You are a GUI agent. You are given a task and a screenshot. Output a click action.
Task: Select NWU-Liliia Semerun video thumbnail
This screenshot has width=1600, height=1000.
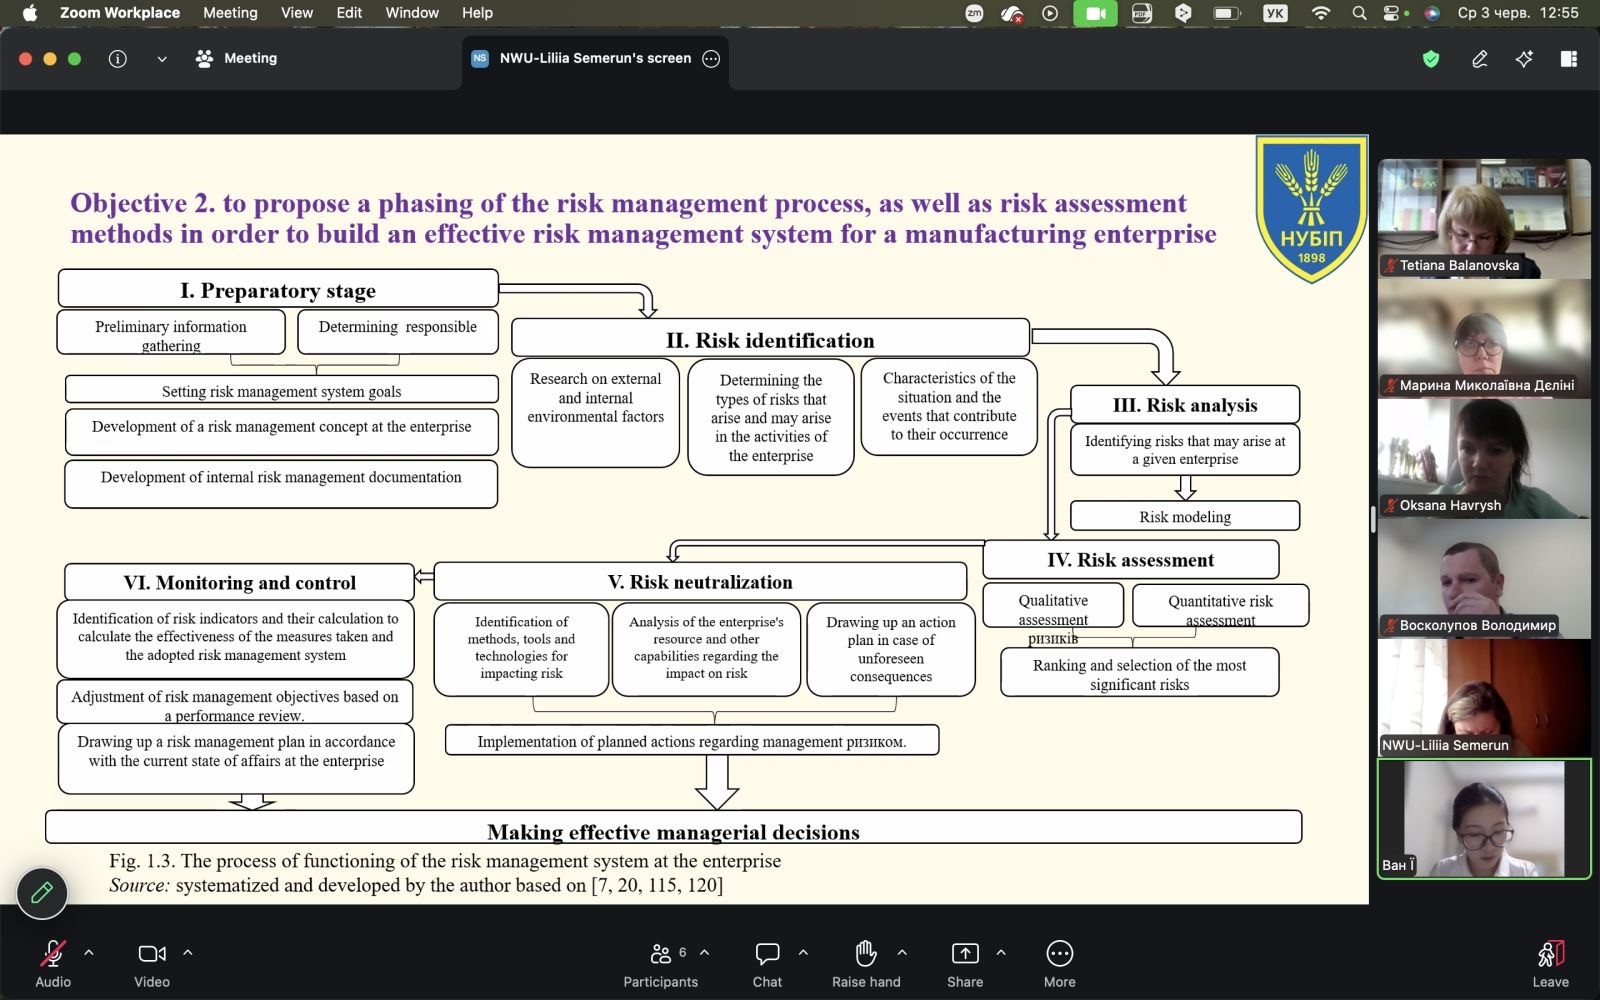tap(1484, 698)
